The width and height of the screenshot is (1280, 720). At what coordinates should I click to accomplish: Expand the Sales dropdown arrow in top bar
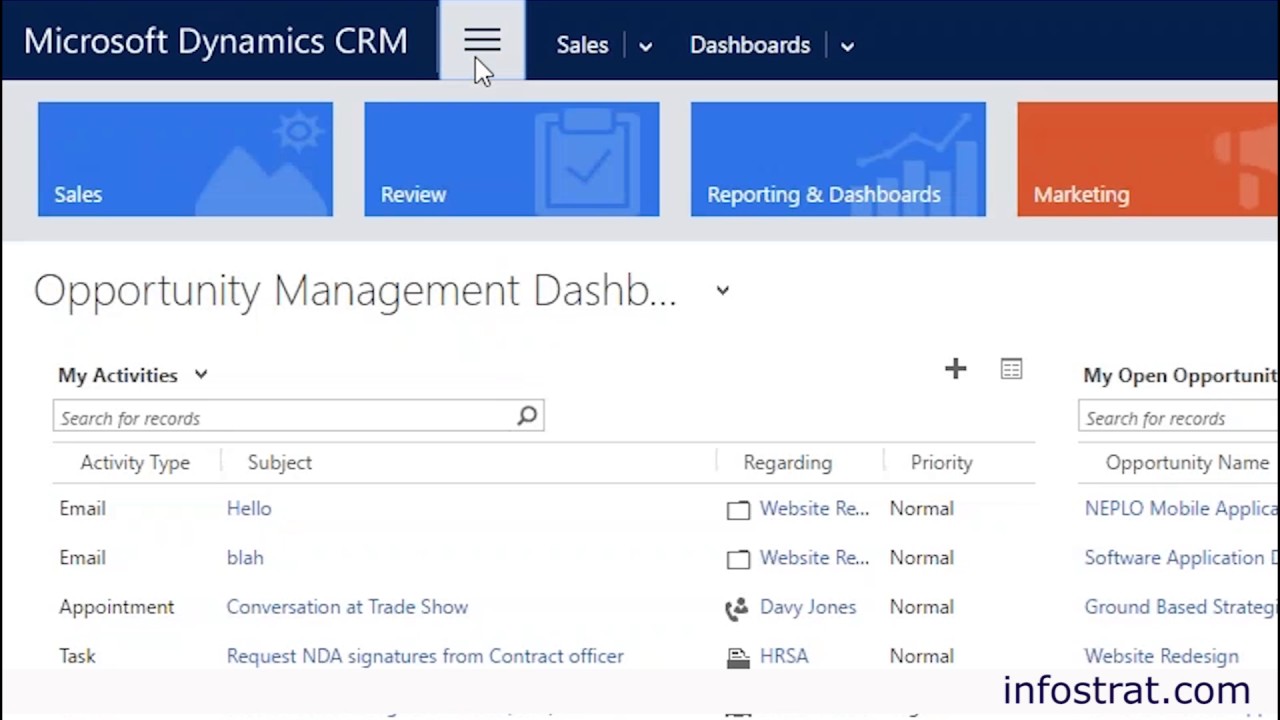645,46
